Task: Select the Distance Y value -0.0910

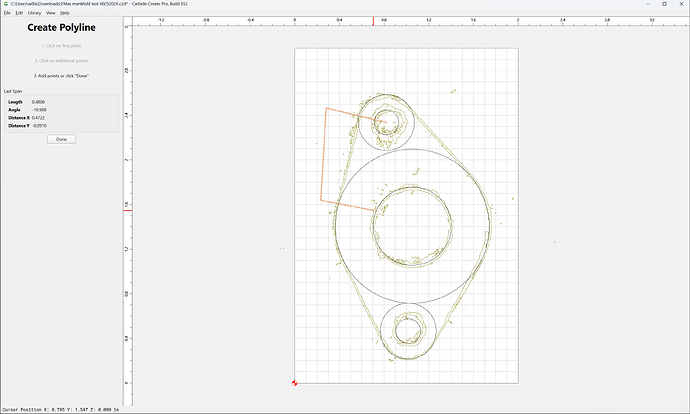Action: [x=39, y=126]
